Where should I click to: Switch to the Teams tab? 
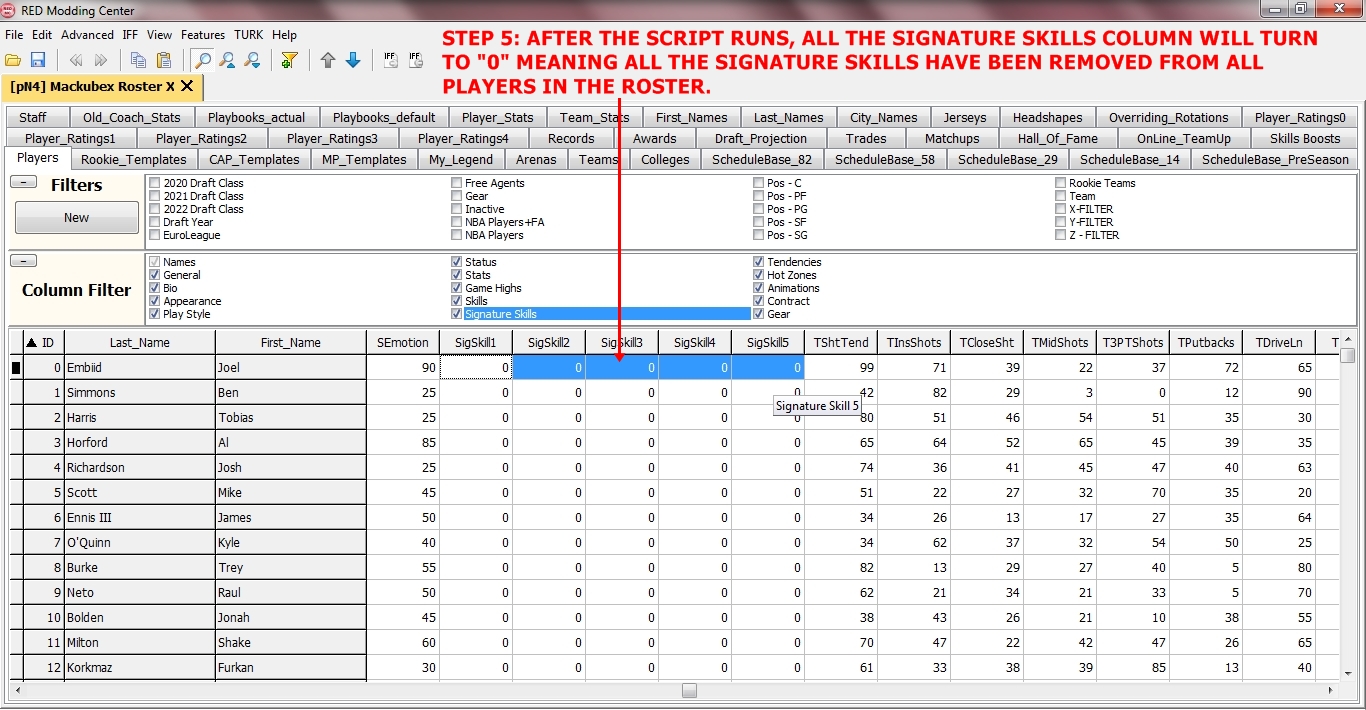[598, 160]
